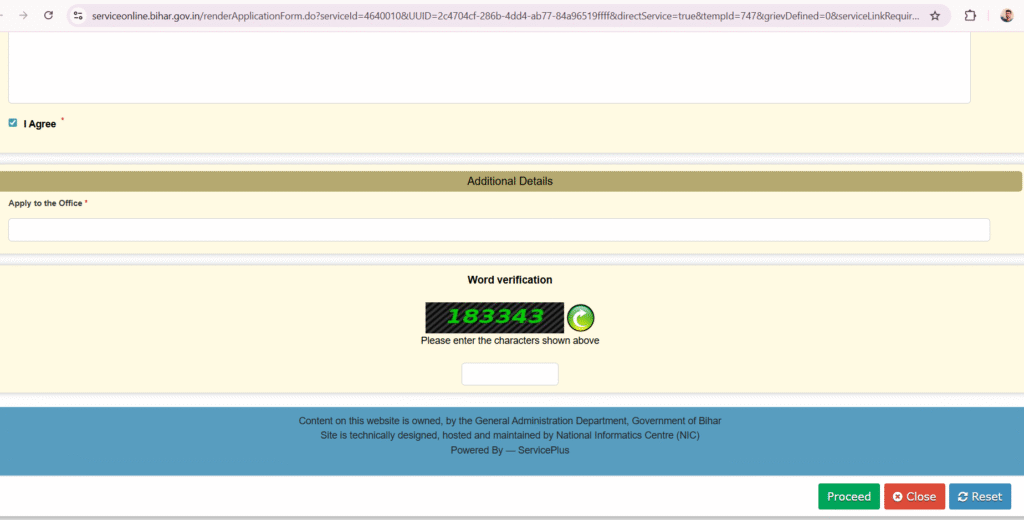The height and width of the screenshot is (520, 1024).
Task: Open the Apply to the Office field
Action: coord(499,230)
